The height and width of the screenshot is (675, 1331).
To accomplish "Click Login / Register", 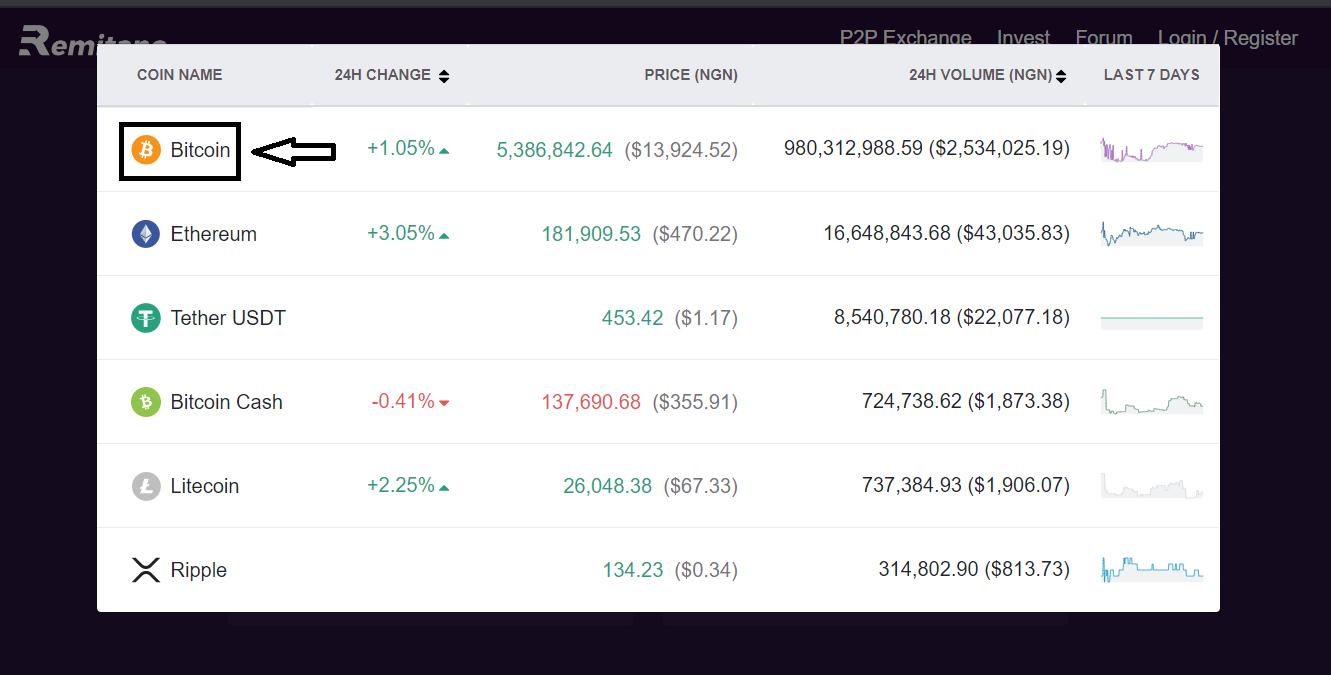I will pyautogui.click(x=1227, y=38).
